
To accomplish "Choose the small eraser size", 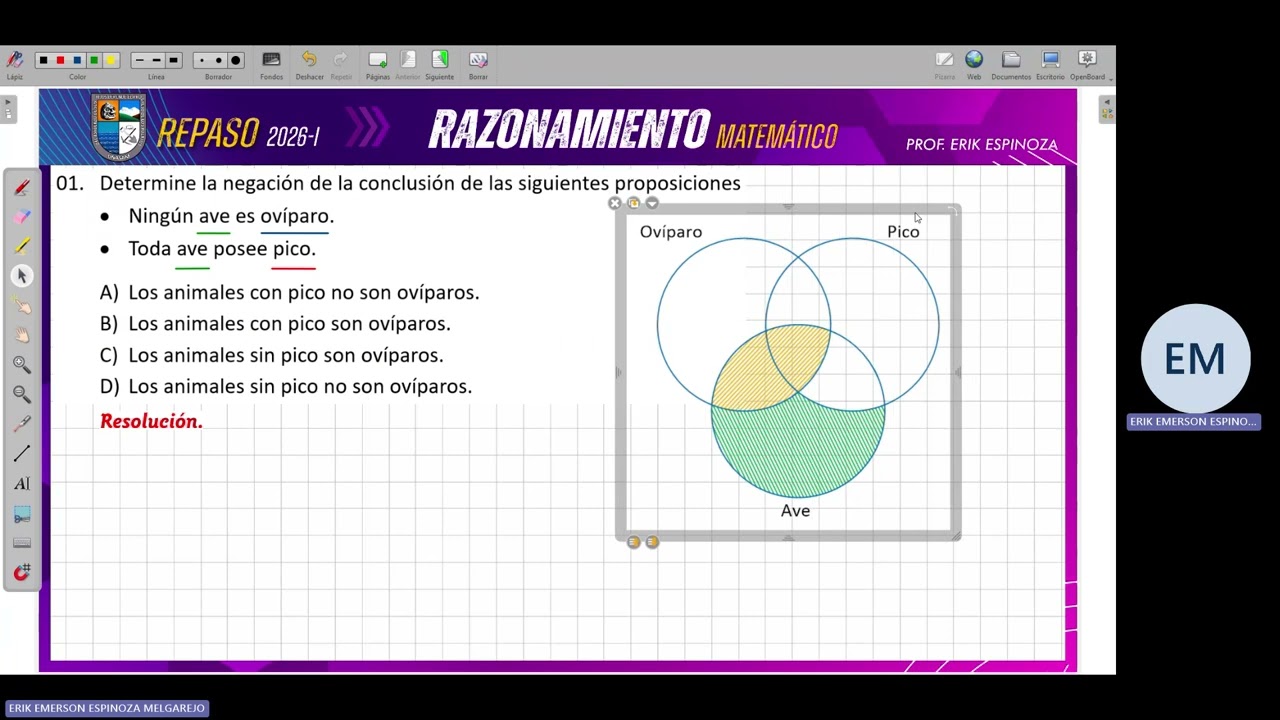I will point(201,60).
